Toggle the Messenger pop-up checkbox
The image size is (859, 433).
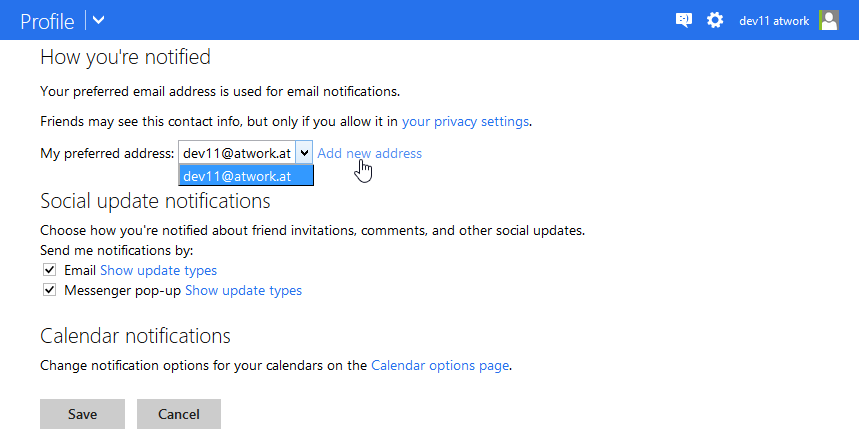point(49,291)
